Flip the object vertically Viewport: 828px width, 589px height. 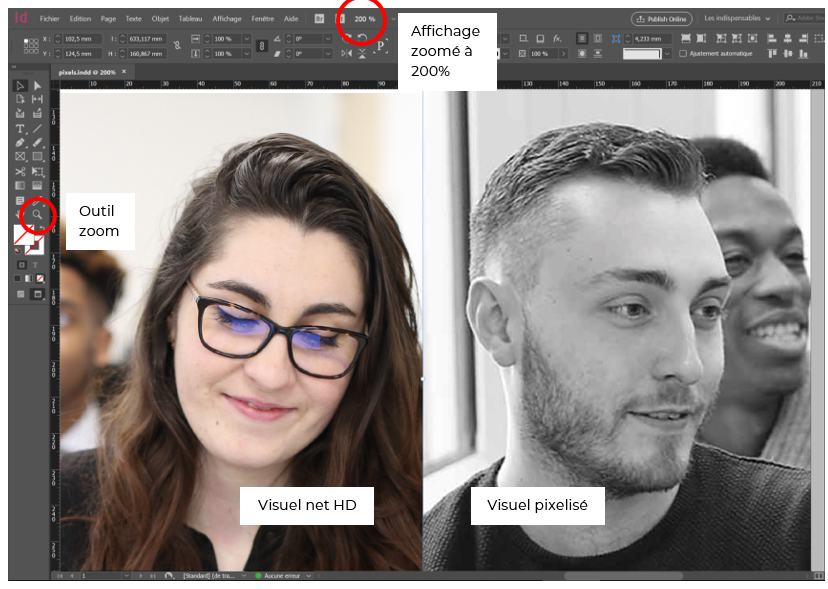pyautogui.click(x=362, y=53)
